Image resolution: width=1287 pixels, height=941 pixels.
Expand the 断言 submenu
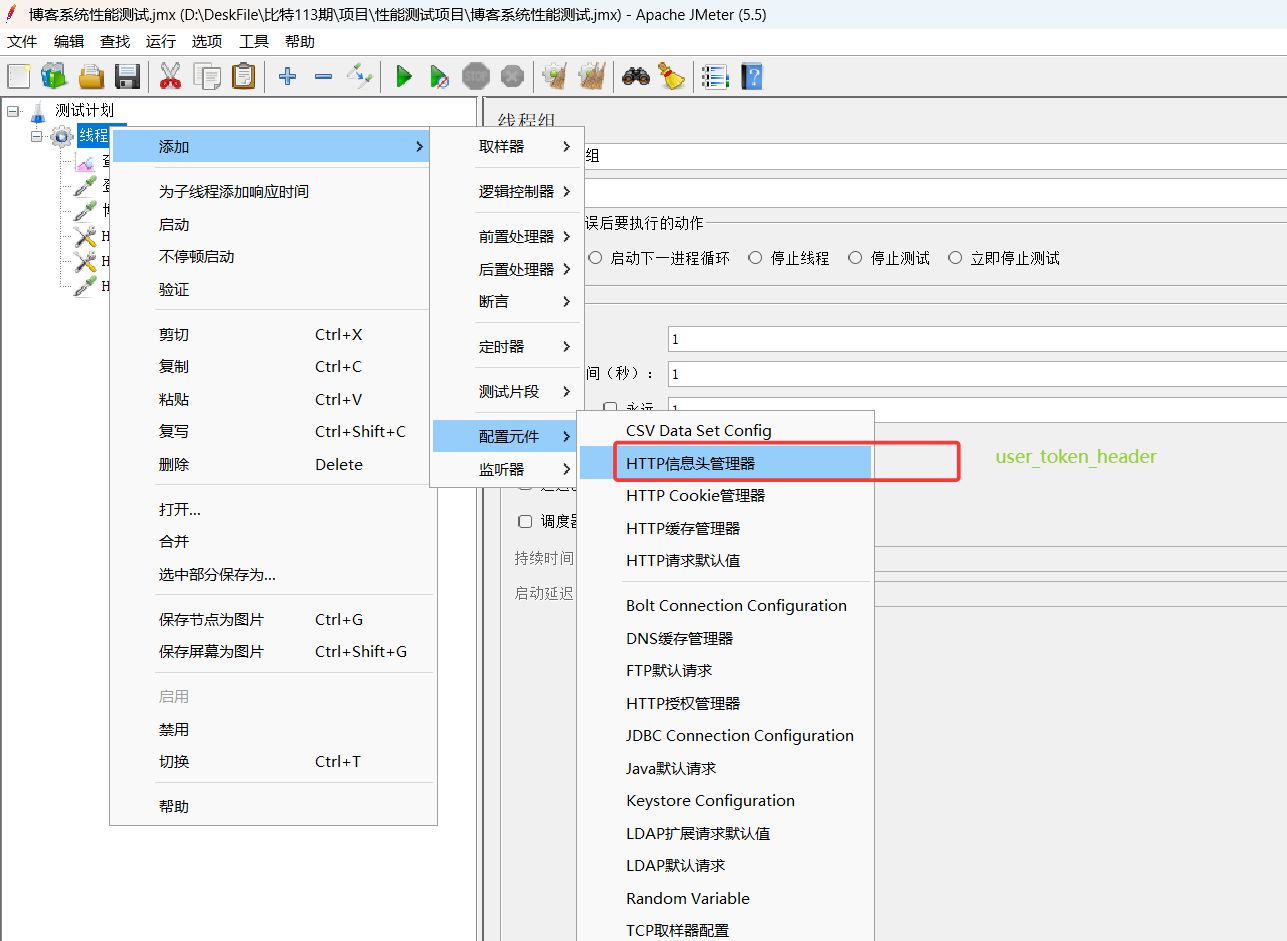(x=507, y=301)
